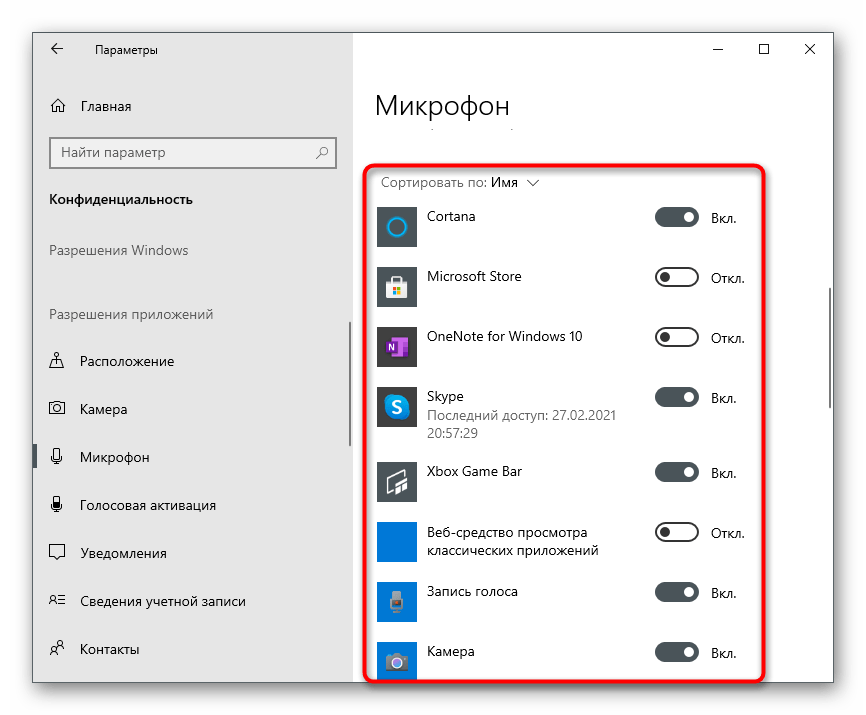Open Уведомления privacy section
Image resolution: width=866 pixels, height=715 pixels.
tap(123, 553)
